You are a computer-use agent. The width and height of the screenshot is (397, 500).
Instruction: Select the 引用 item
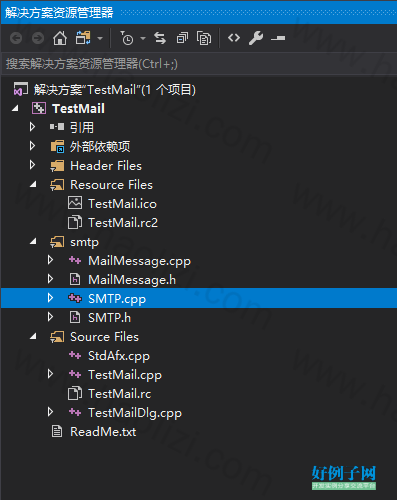point(82,127)
